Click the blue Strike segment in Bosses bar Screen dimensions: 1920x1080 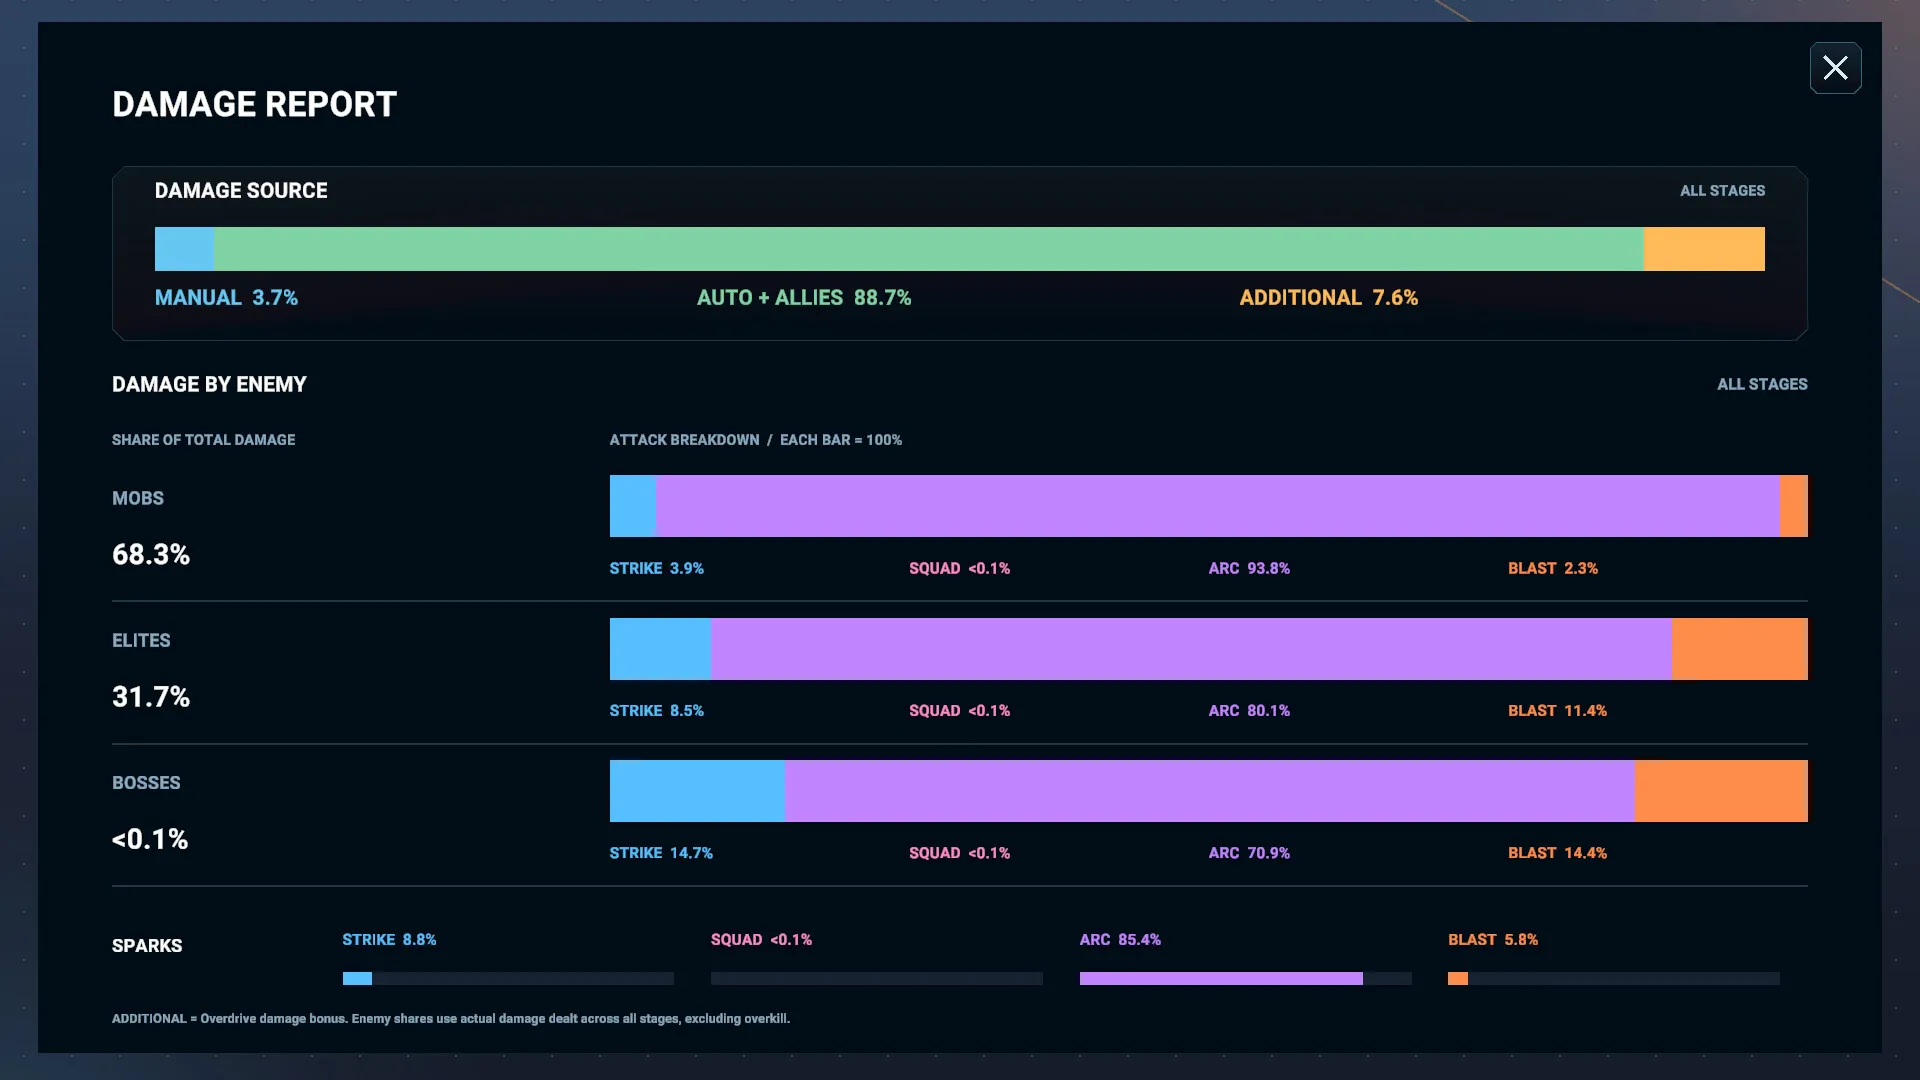[x=697, y=791]
